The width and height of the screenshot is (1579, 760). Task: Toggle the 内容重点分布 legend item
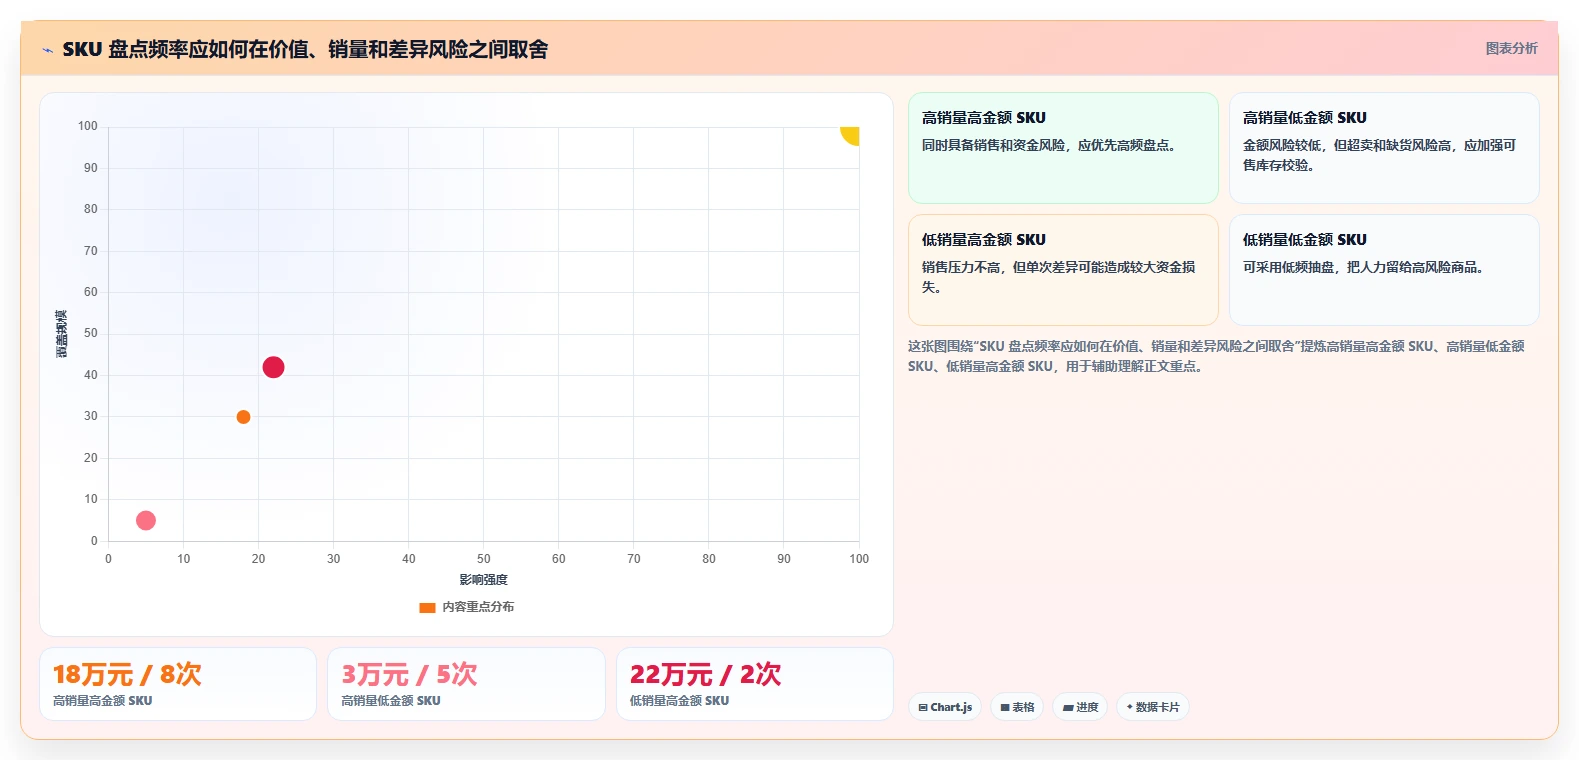pyautogui.click(x=466, y=607)
